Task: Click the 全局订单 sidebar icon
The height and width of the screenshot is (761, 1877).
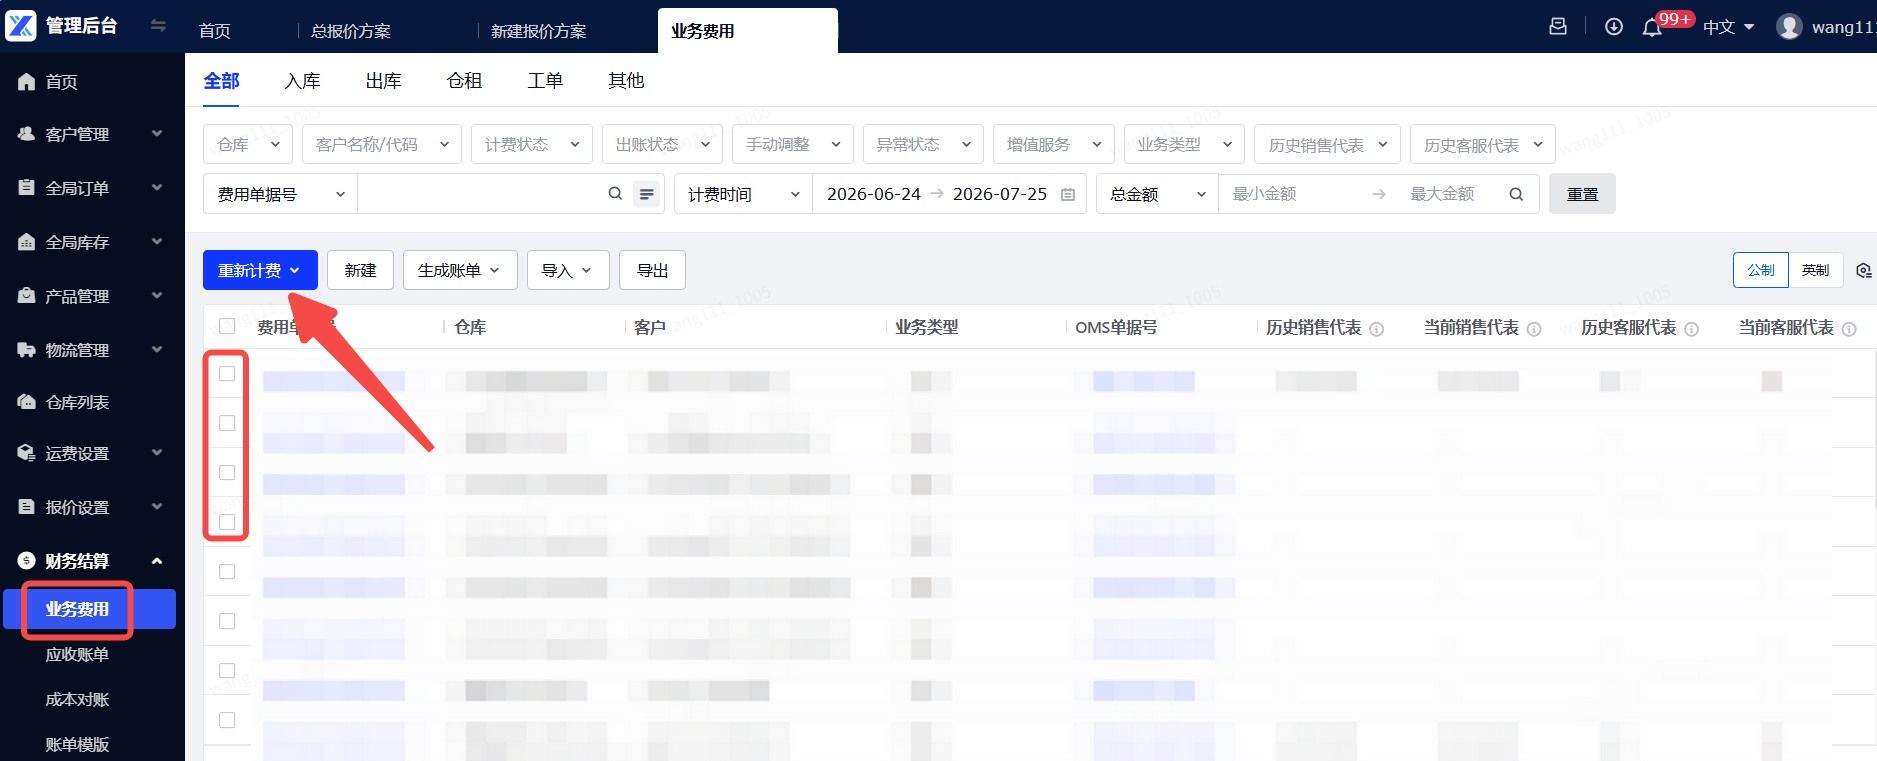Action: coord(27,187)
